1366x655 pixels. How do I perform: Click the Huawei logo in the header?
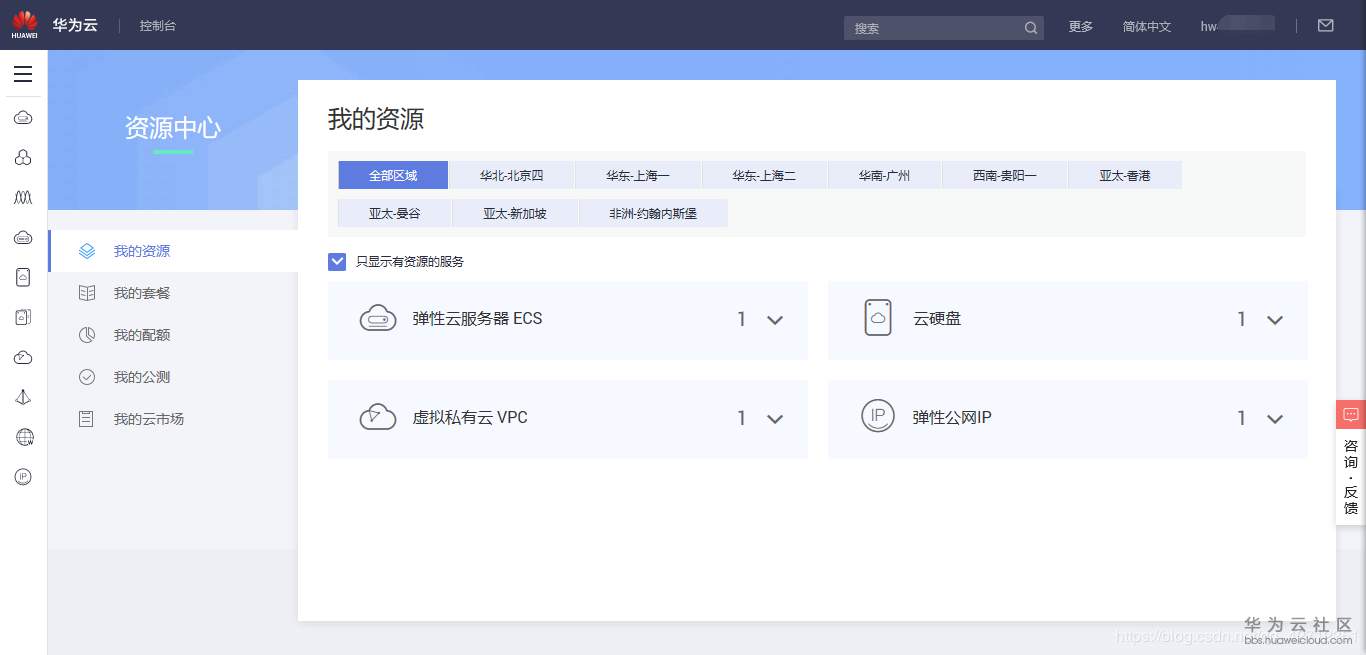tap(25, 25)
